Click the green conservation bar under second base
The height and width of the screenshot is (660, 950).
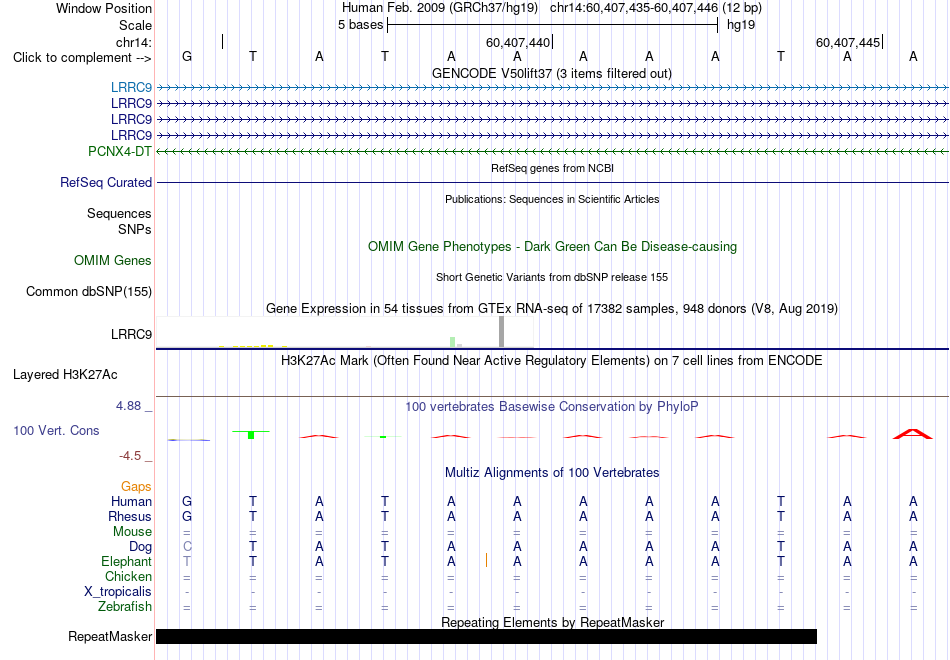pos(251,434)
